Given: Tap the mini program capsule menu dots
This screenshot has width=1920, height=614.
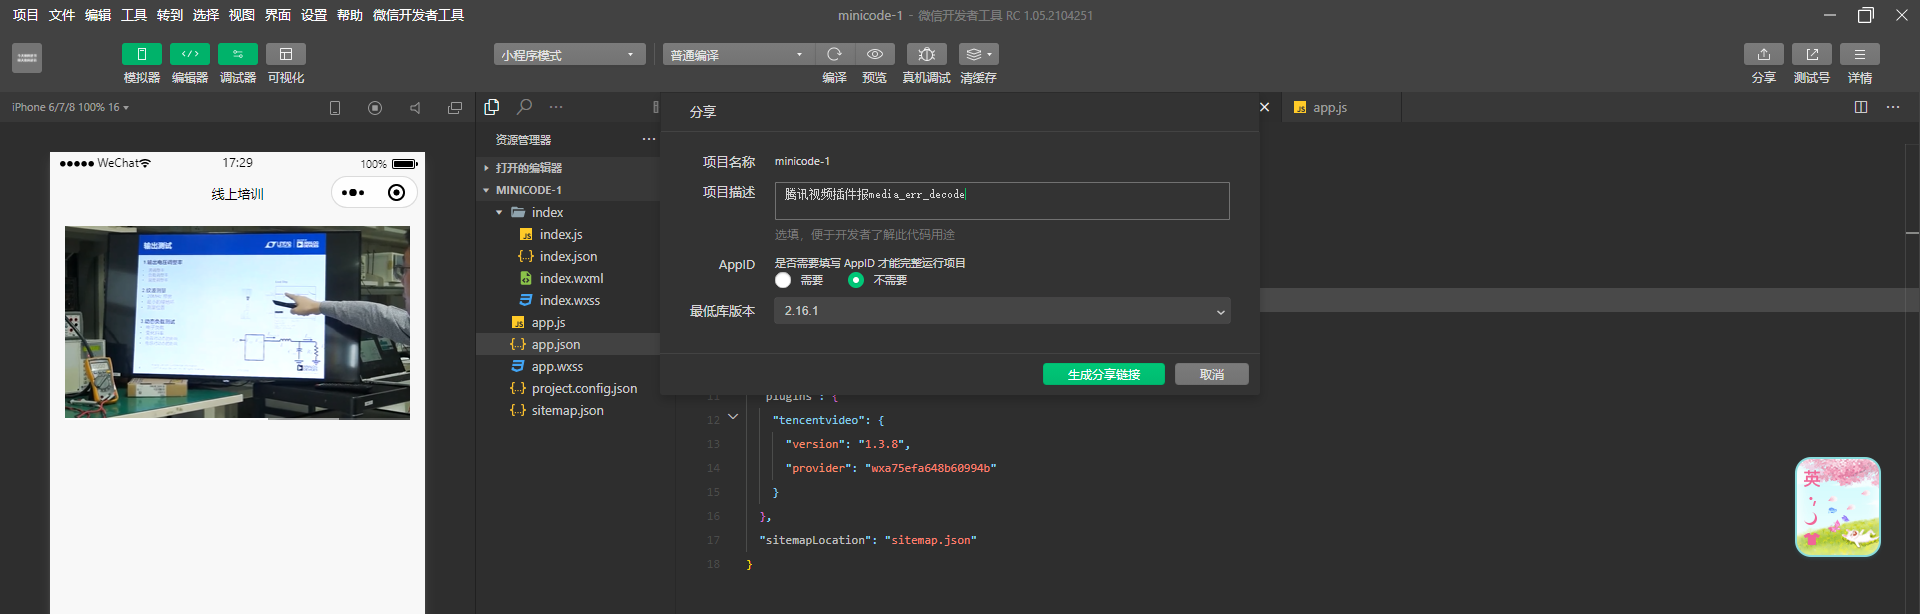Looking at the screenshot, I should click(x=353, y=193).
